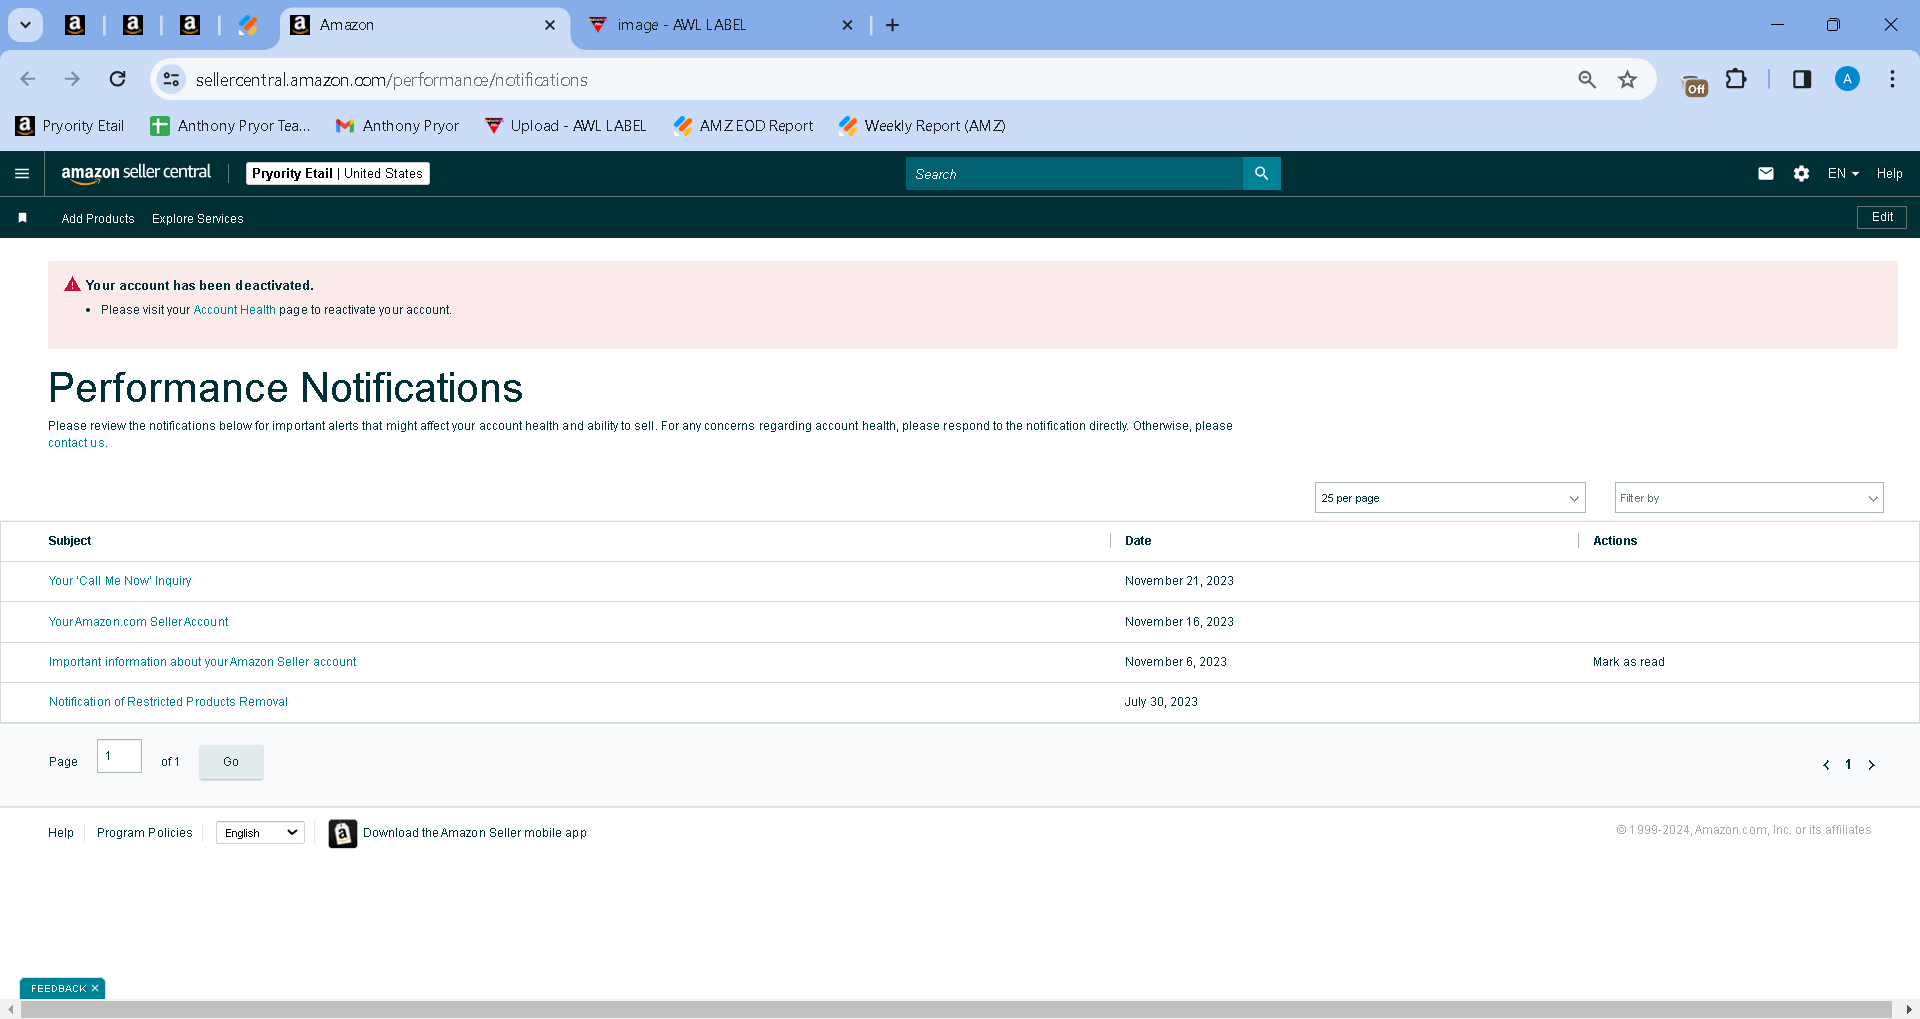Go to previous page with left chevron
The width and height of the screenshot is (1920, 1019).
pyautogui.click(x=1826, y=765)
